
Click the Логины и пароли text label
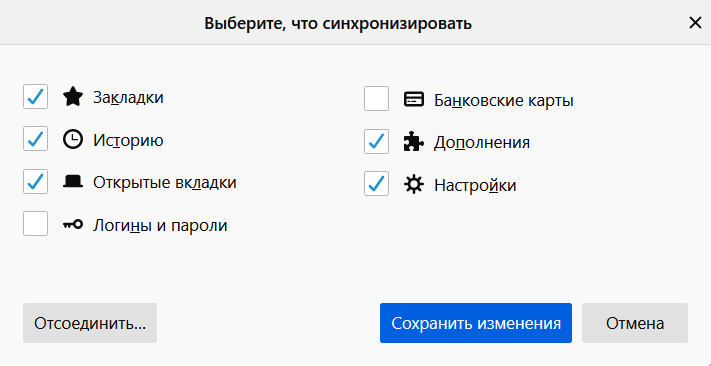[x=160, y=225]
